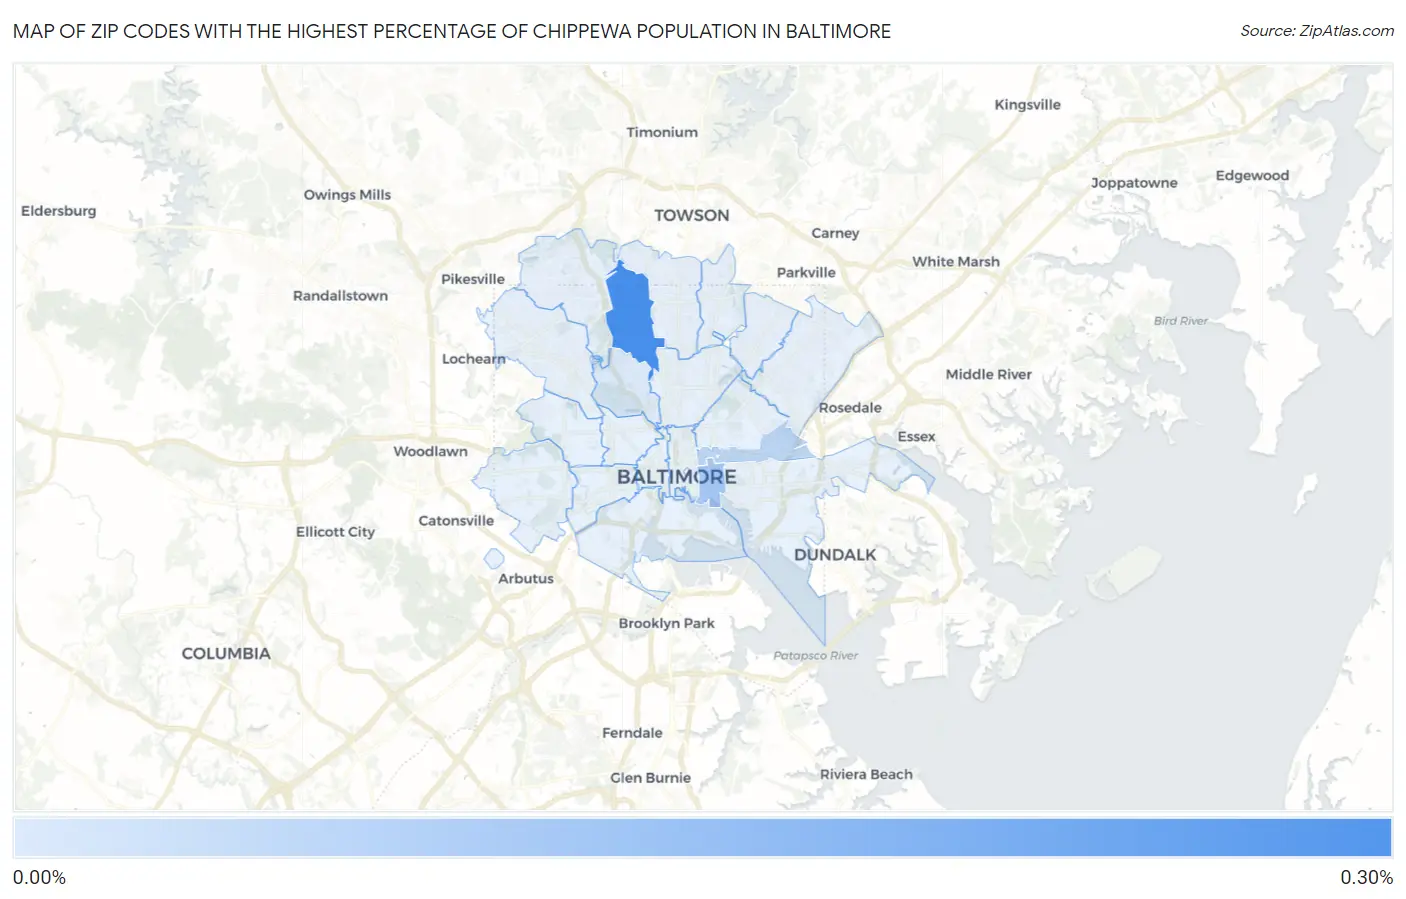Click the TOWSON map label
This screenshot has width=1406, height=899.
(692, 215)
